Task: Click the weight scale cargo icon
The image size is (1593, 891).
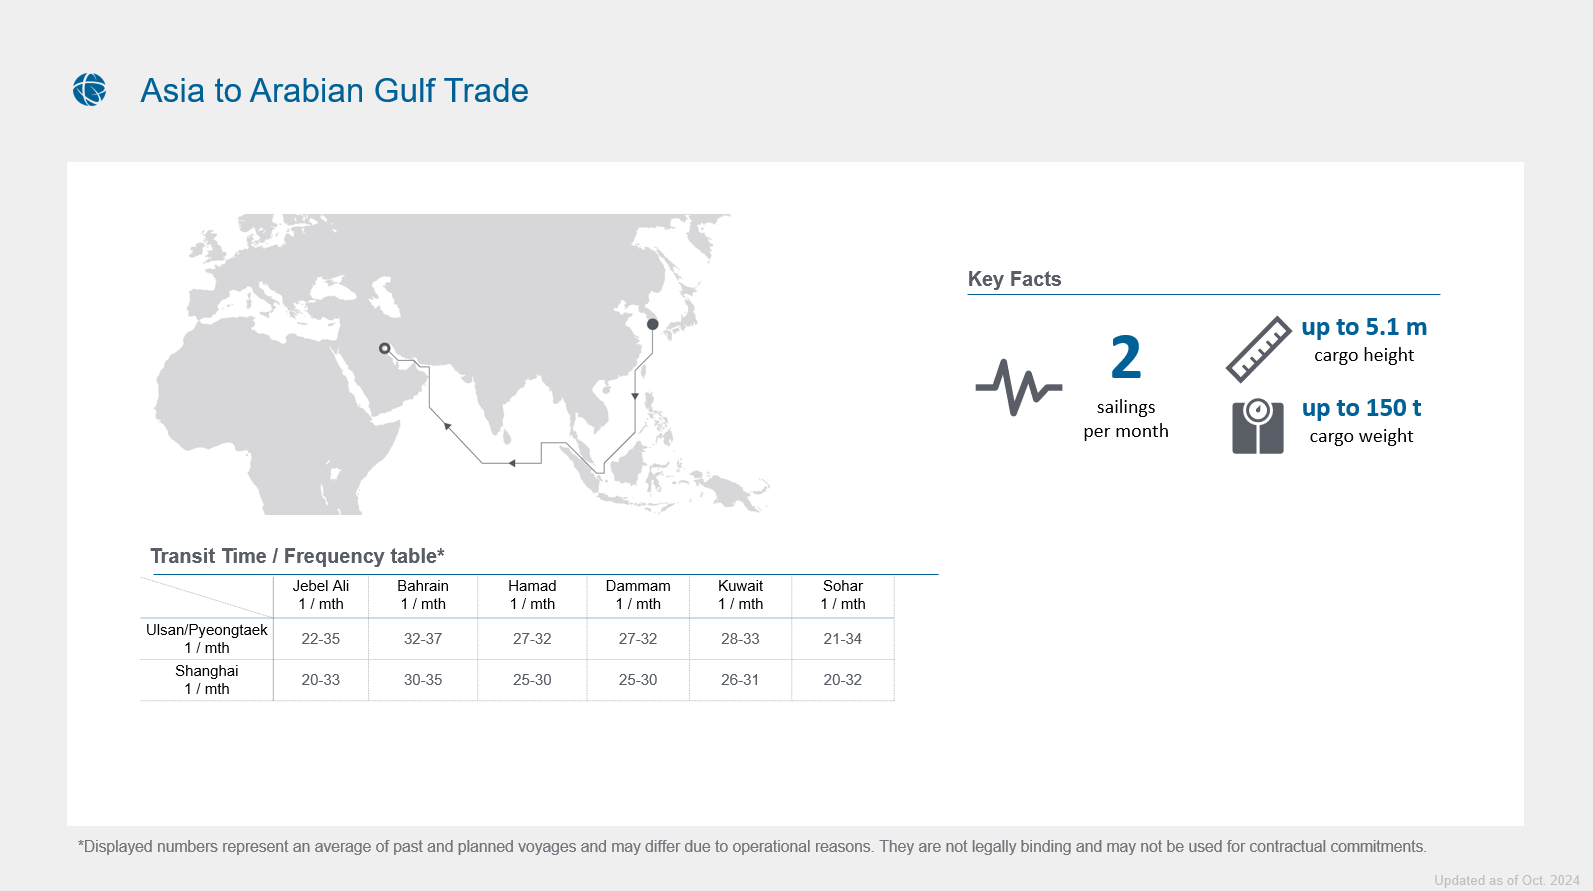Action: click(x=1258, y=426)
